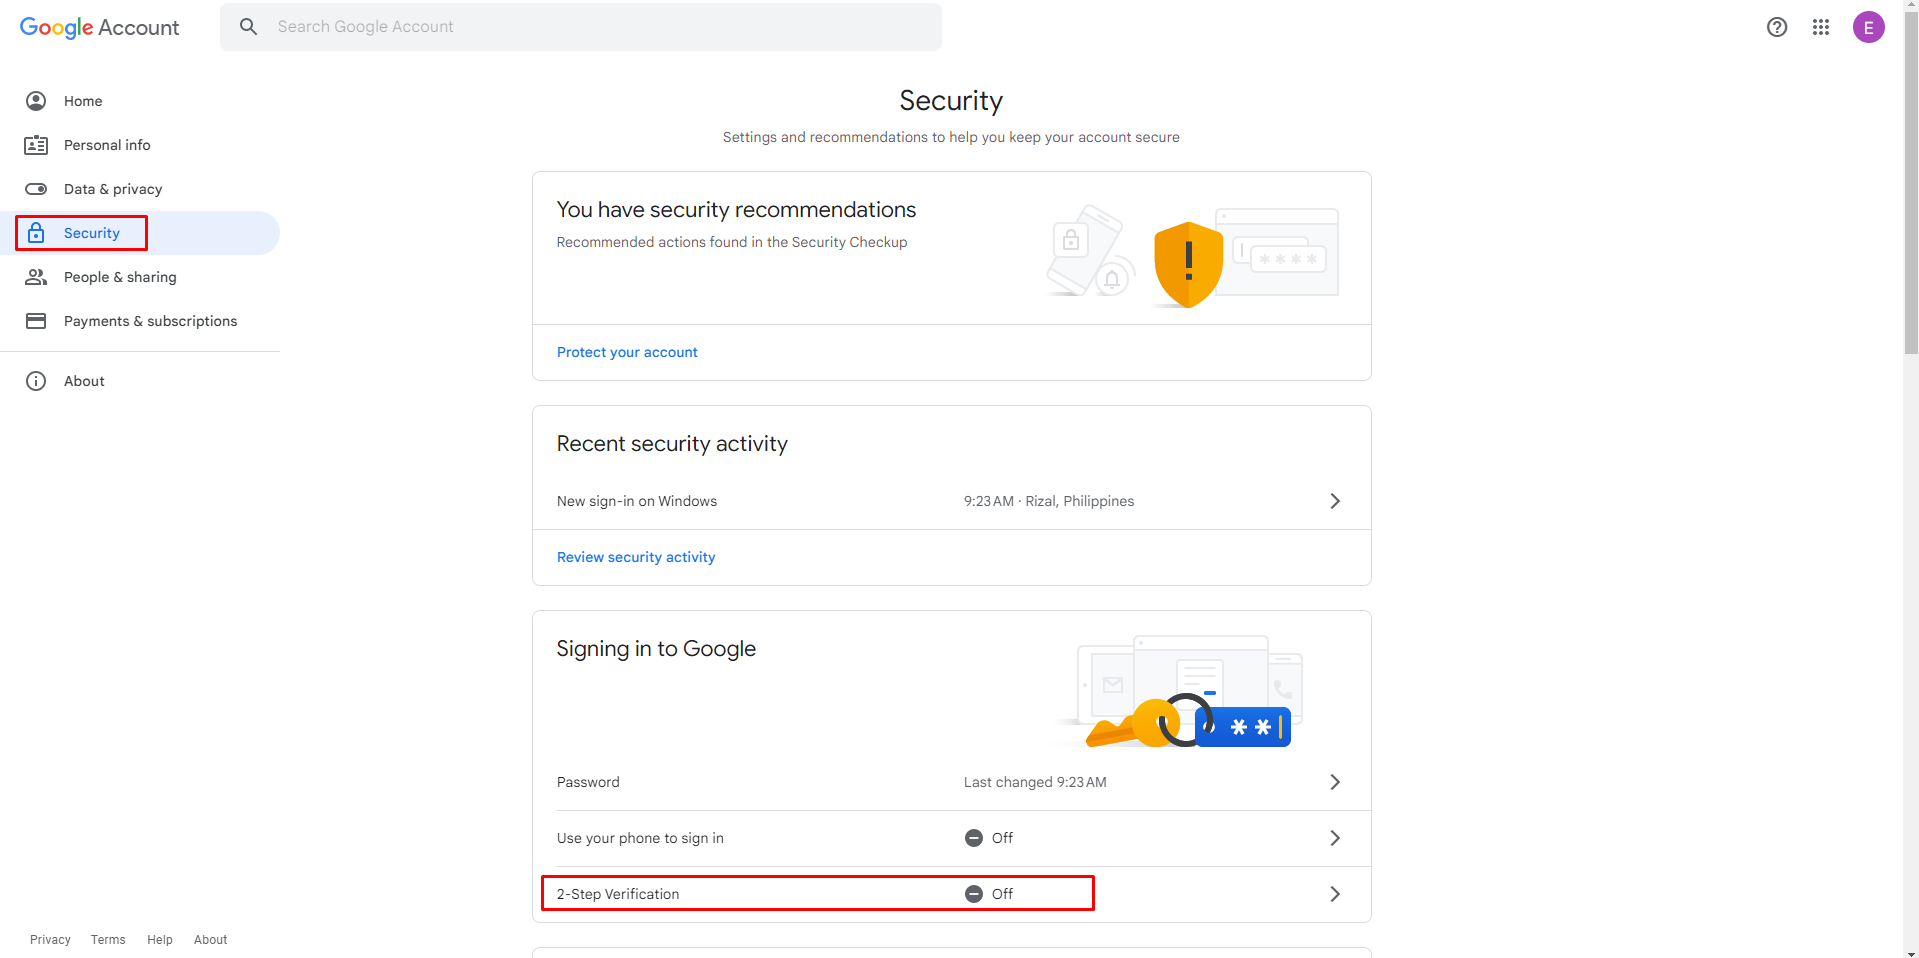Click the People & sharing icon
The width and height of the screenshot is (1919, 958).
[36, 277]
